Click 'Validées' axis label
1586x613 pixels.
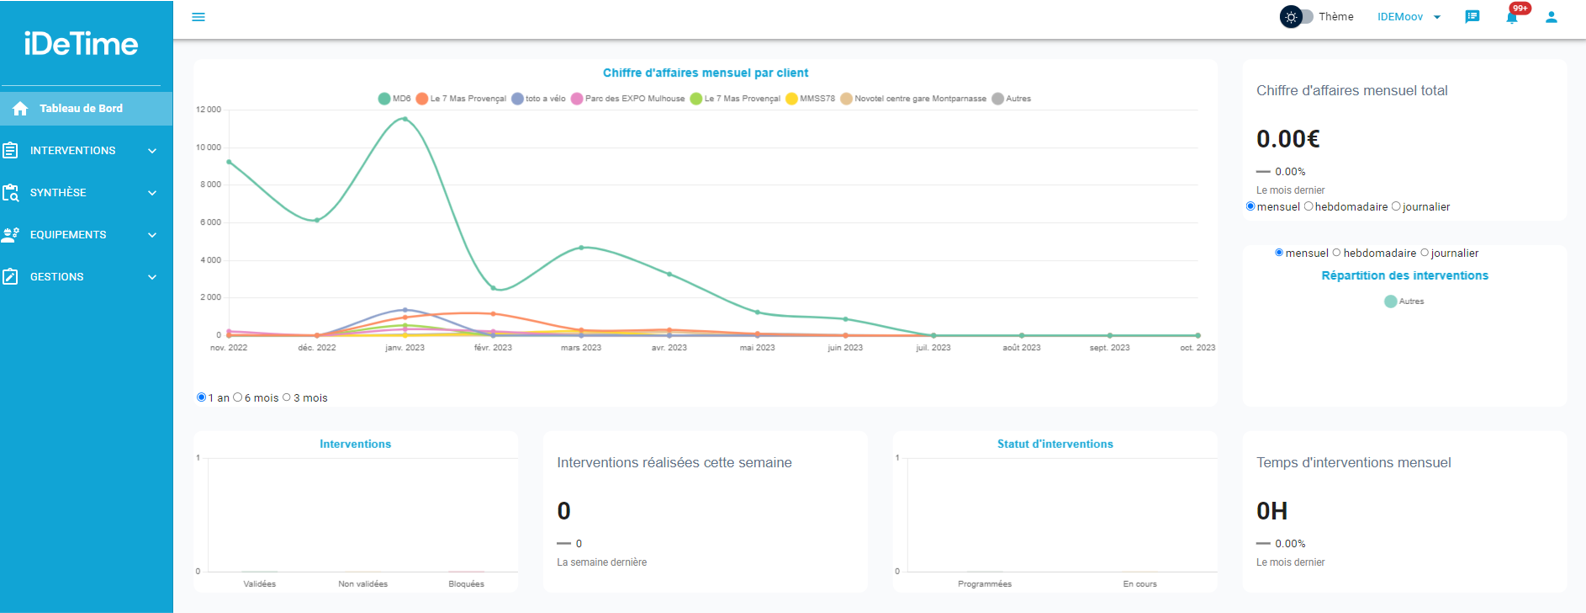(259, 584)
